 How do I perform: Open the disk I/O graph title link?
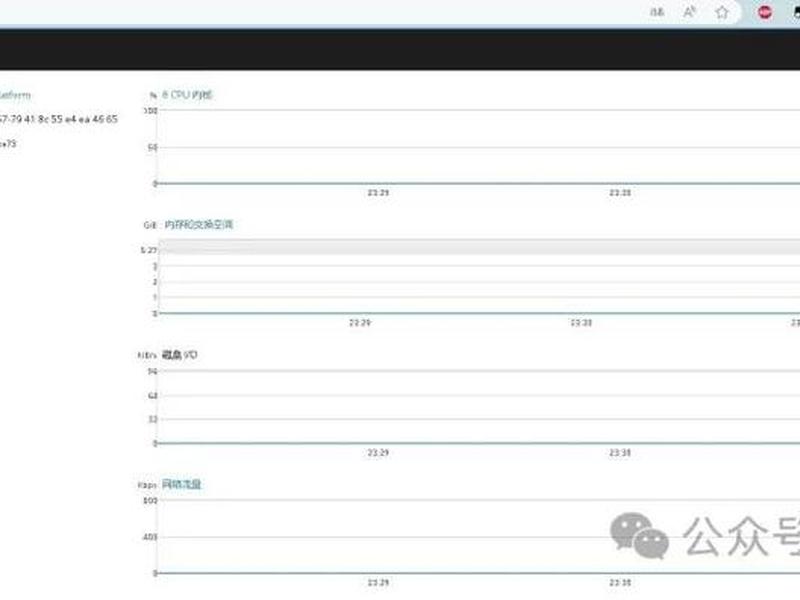tap(180, 355)
